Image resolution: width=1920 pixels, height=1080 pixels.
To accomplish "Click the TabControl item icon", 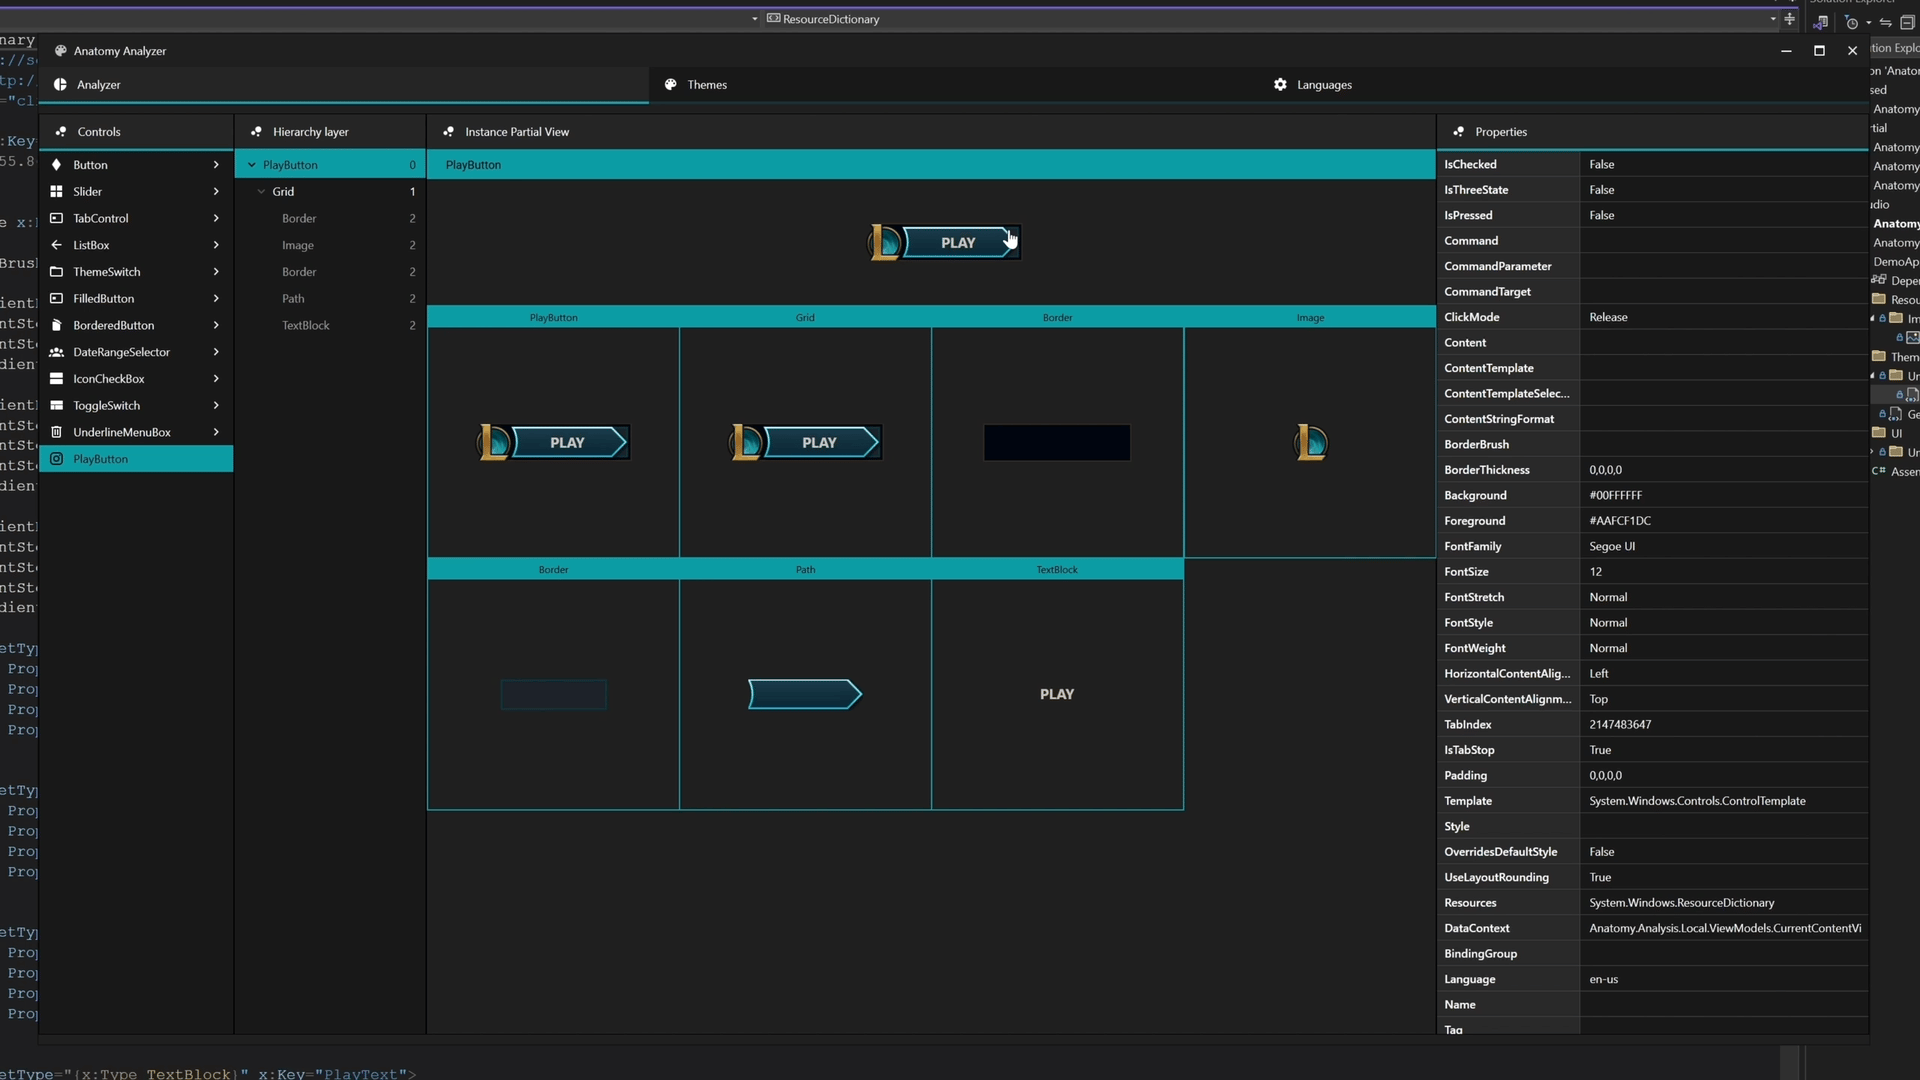I will (x=56, y=218).
